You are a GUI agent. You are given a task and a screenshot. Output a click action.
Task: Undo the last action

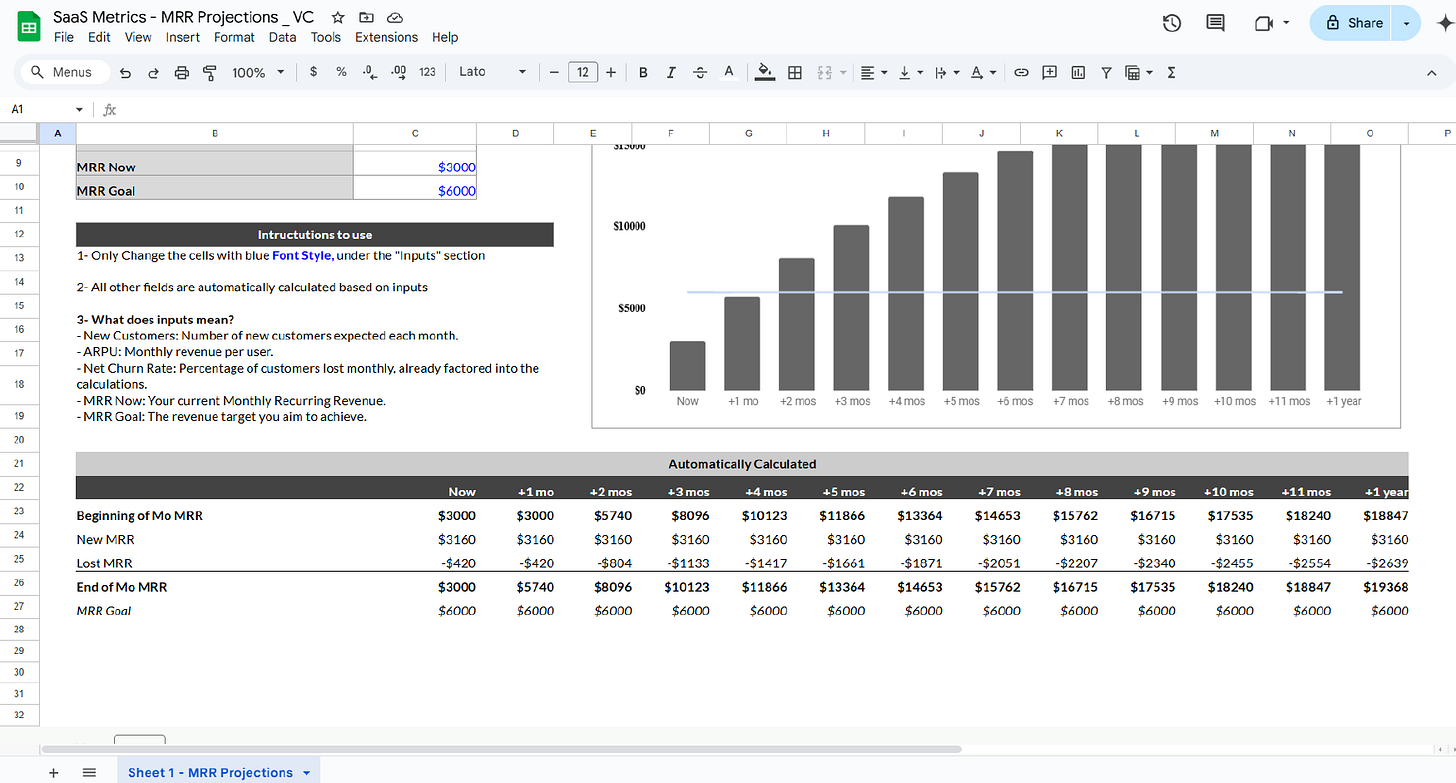[125, 72]
